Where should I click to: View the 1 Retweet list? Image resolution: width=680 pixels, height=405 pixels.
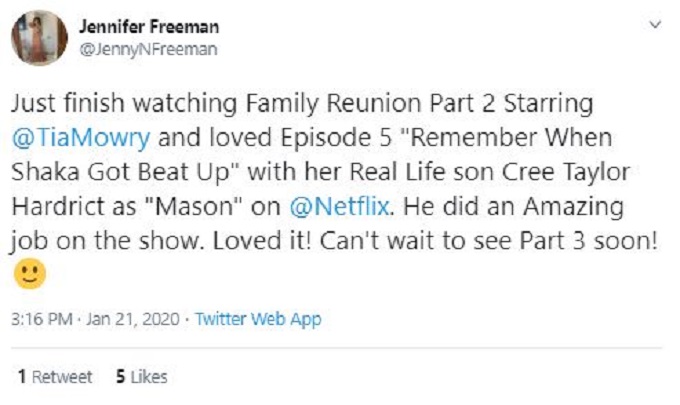pyautogui.click(x=55, y=377)
